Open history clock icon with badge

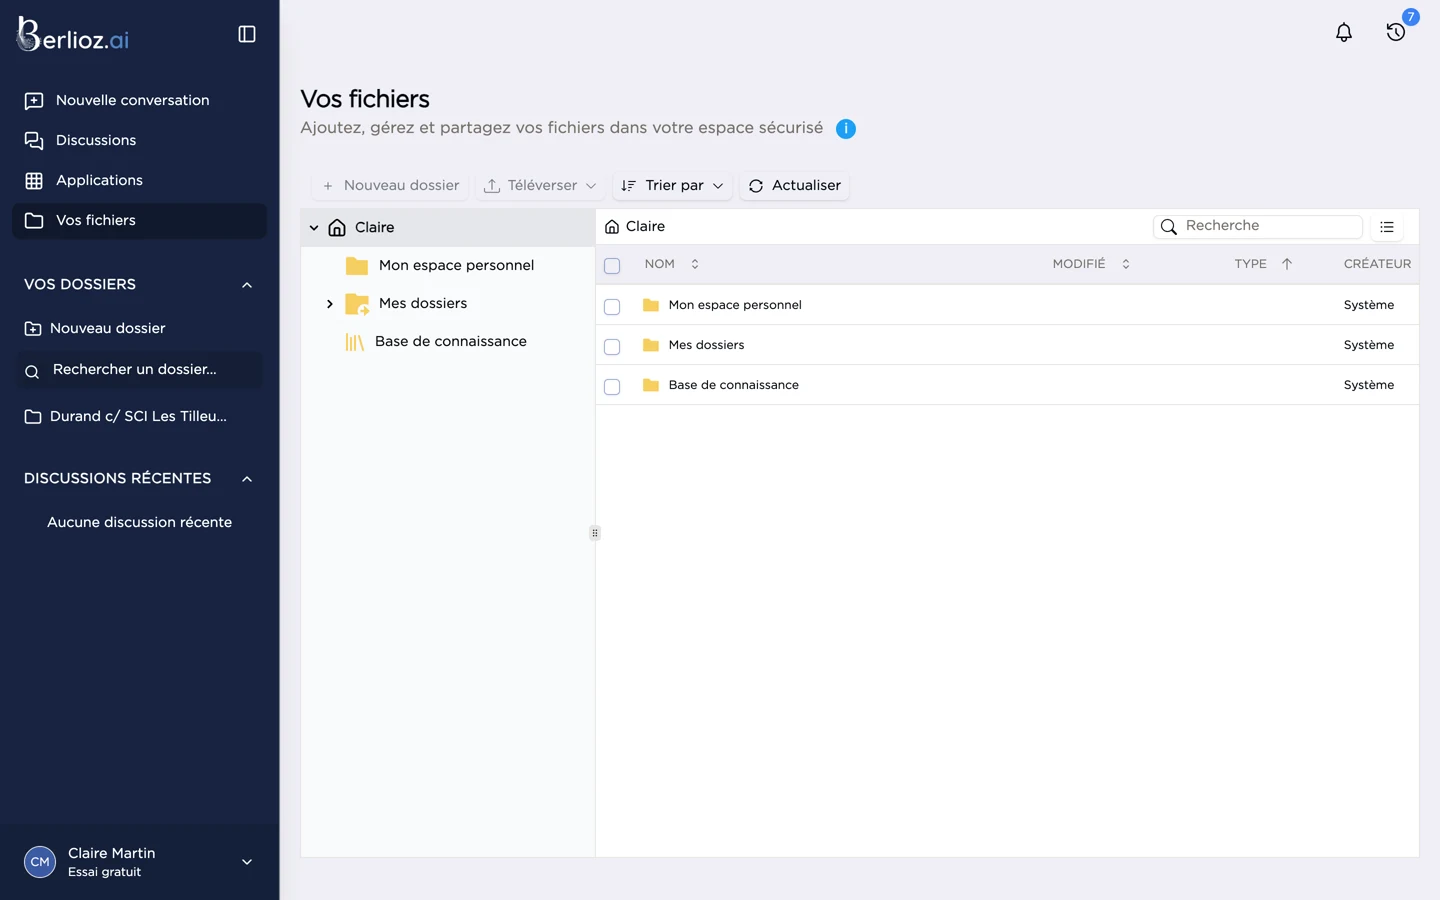(1396, 32)
